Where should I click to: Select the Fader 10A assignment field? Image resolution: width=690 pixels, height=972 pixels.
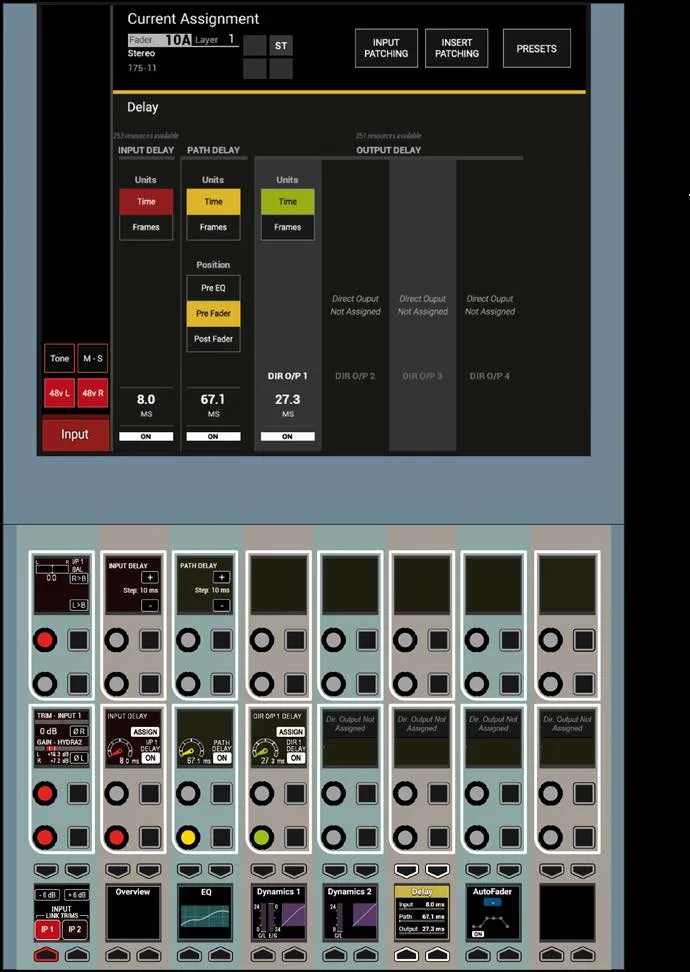160,40
